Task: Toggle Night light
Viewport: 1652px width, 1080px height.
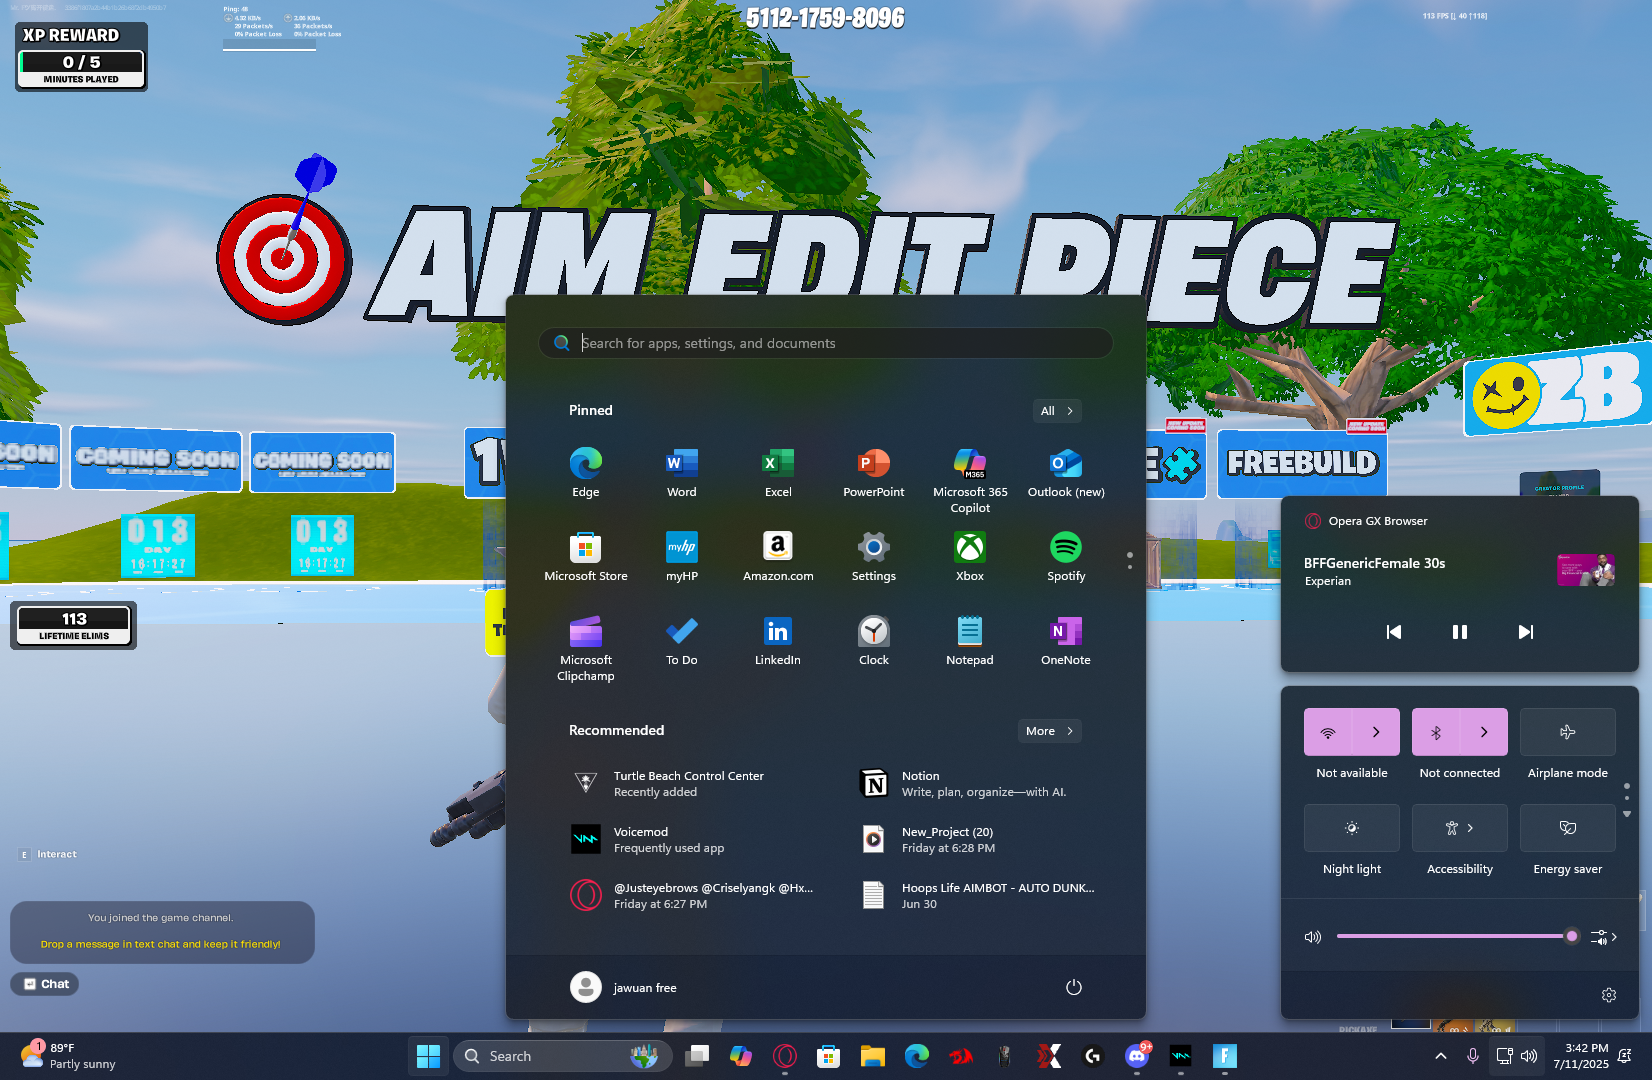Action: coord(1352,828)
